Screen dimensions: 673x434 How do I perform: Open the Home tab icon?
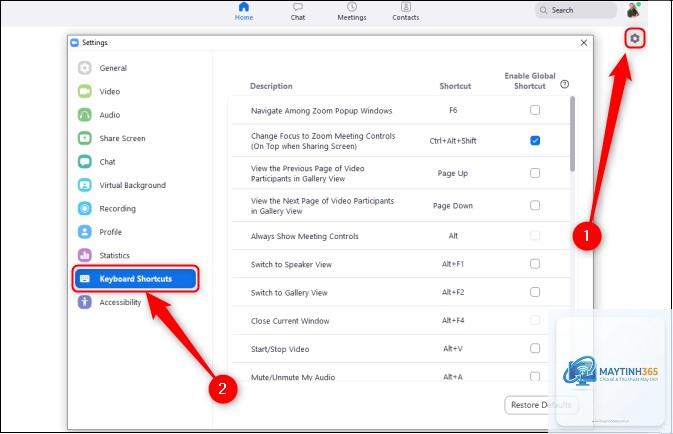click(244, 7)
